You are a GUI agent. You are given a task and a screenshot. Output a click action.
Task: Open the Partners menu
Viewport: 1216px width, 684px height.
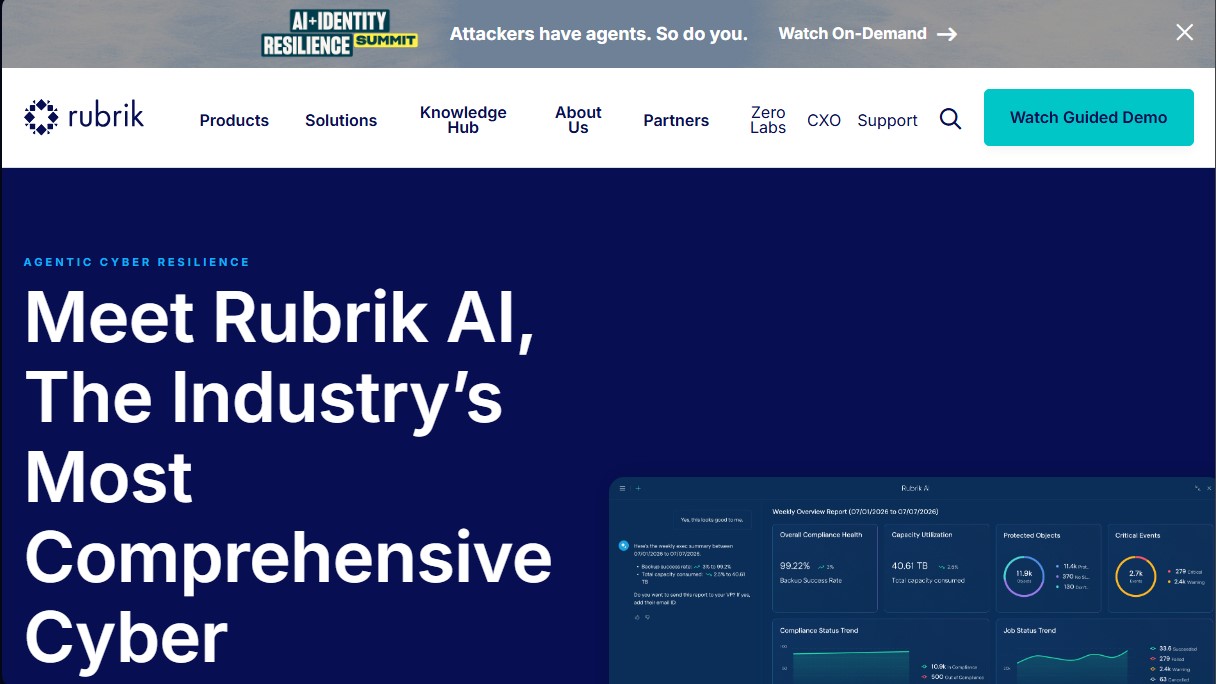pyautogui.click(x=676, y=120)
